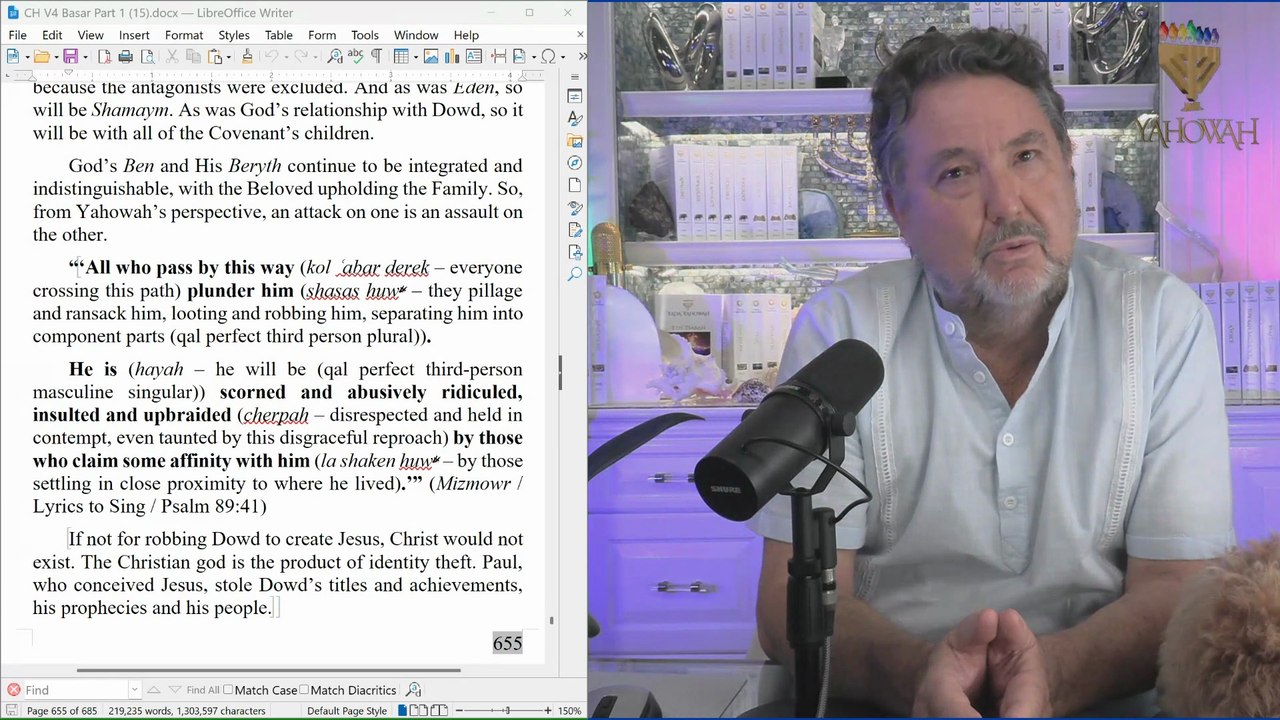The height and width of the screenshot is (720, 1280).
Task: Click the New document icon
Action: coord(12,56)
